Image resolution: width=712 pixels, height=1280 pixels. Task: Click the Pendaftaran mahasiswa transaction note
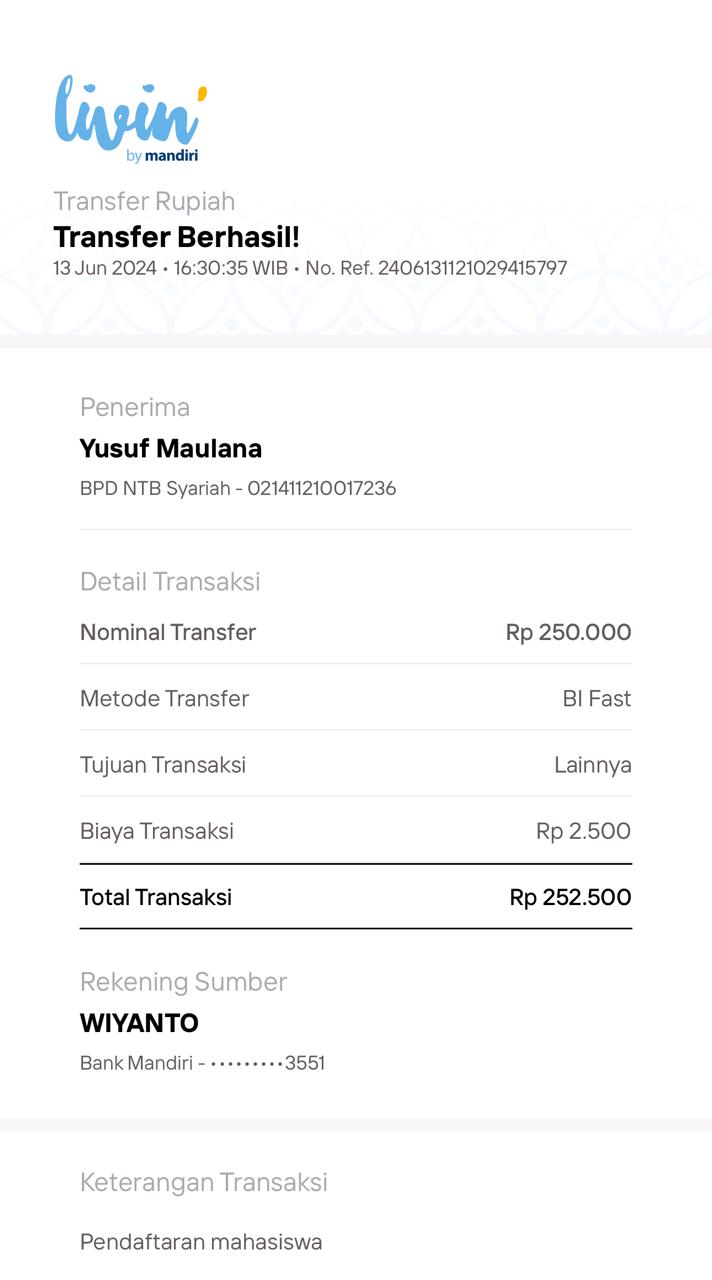[x=201, y=1242]
